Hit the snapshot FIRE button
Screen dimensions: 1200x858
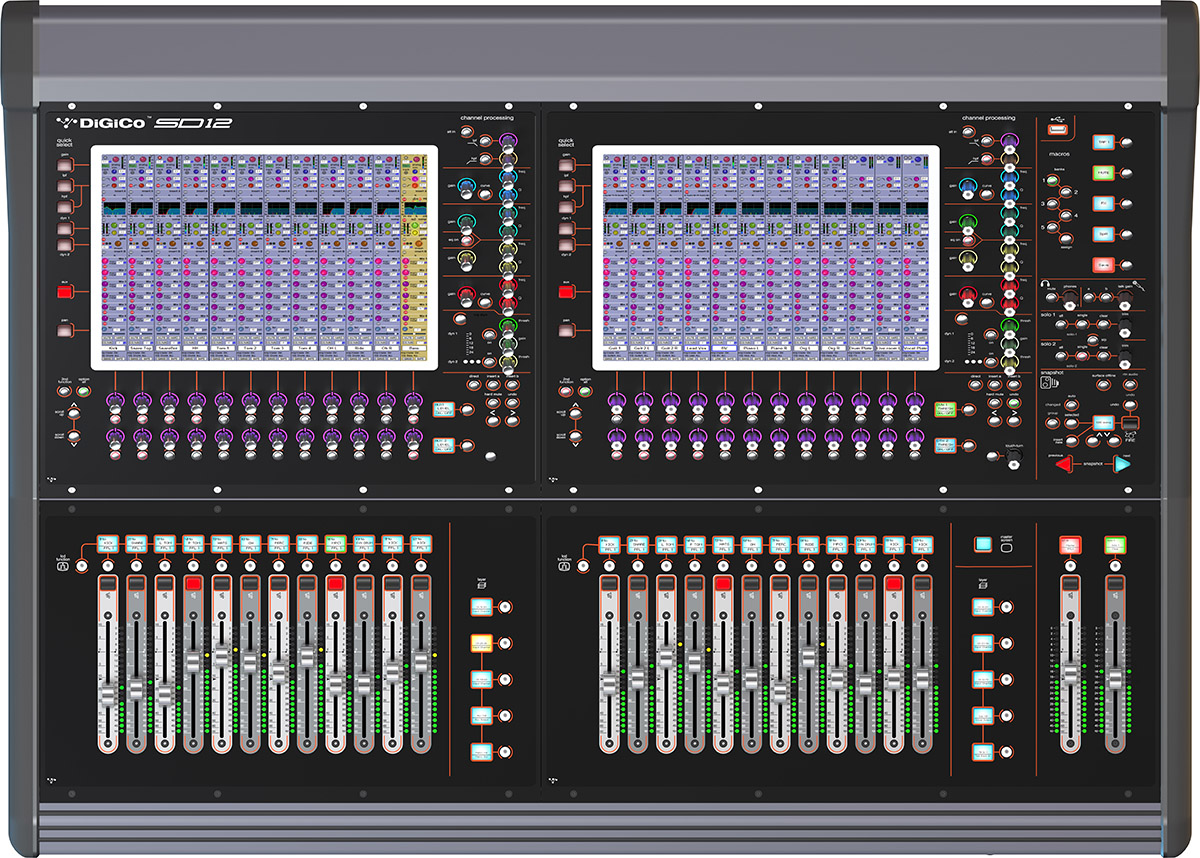pyautogui.click(x=1130, y=423)
